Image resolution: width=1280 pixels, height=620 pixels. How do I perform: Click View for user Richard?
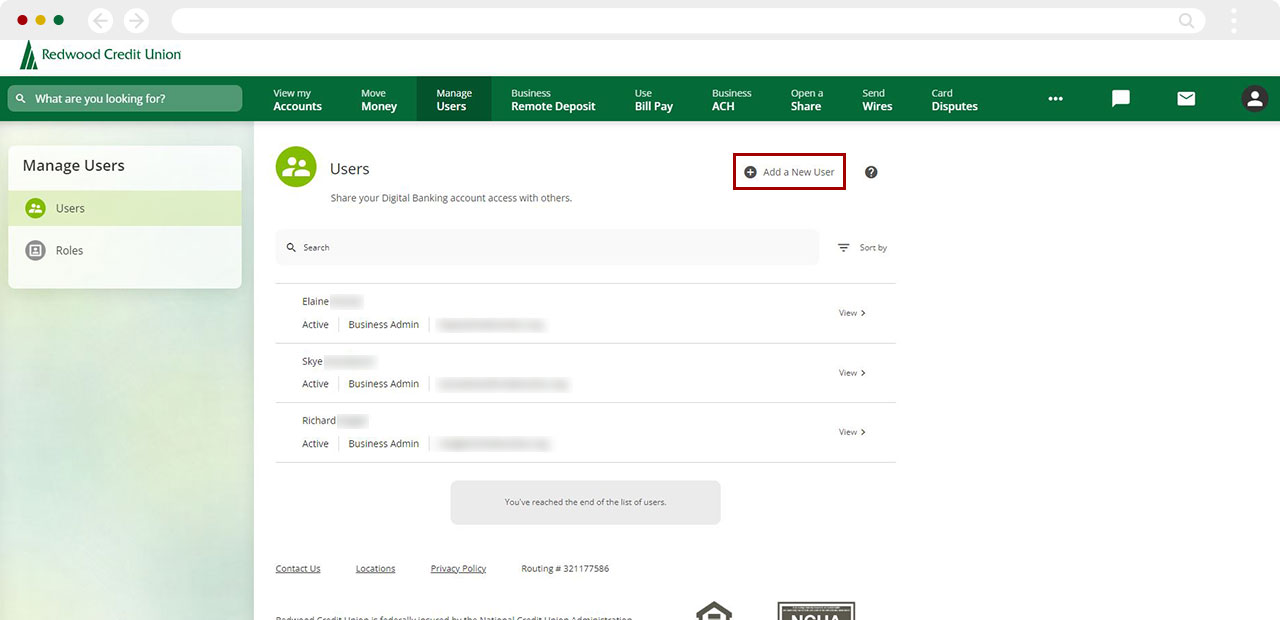click(852, 432)
